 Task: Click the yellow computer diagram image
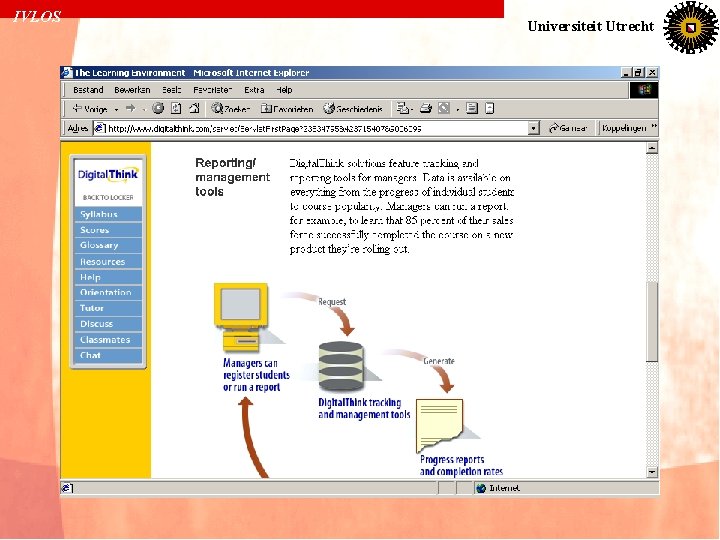point(242,318)
